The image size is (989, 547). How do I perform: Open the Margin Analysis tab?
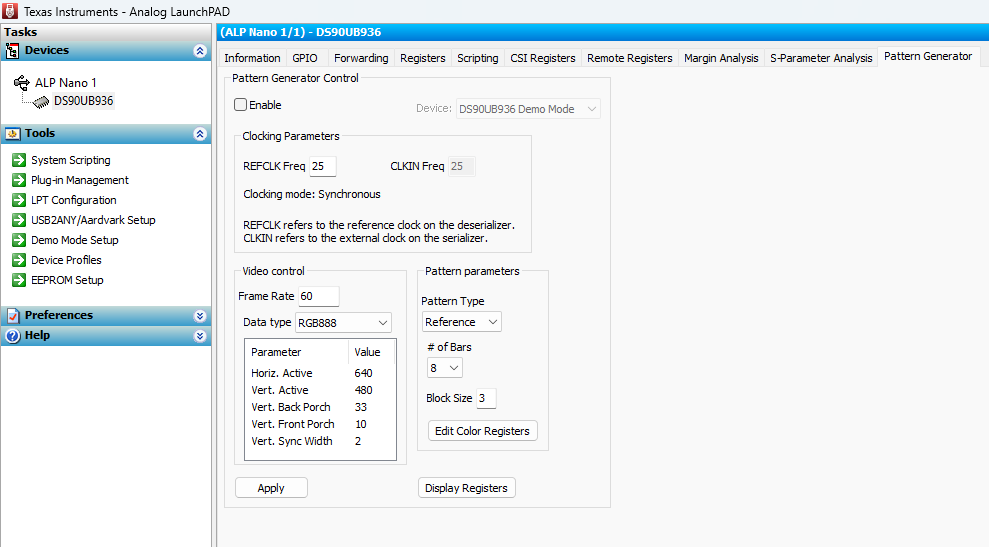720,58
